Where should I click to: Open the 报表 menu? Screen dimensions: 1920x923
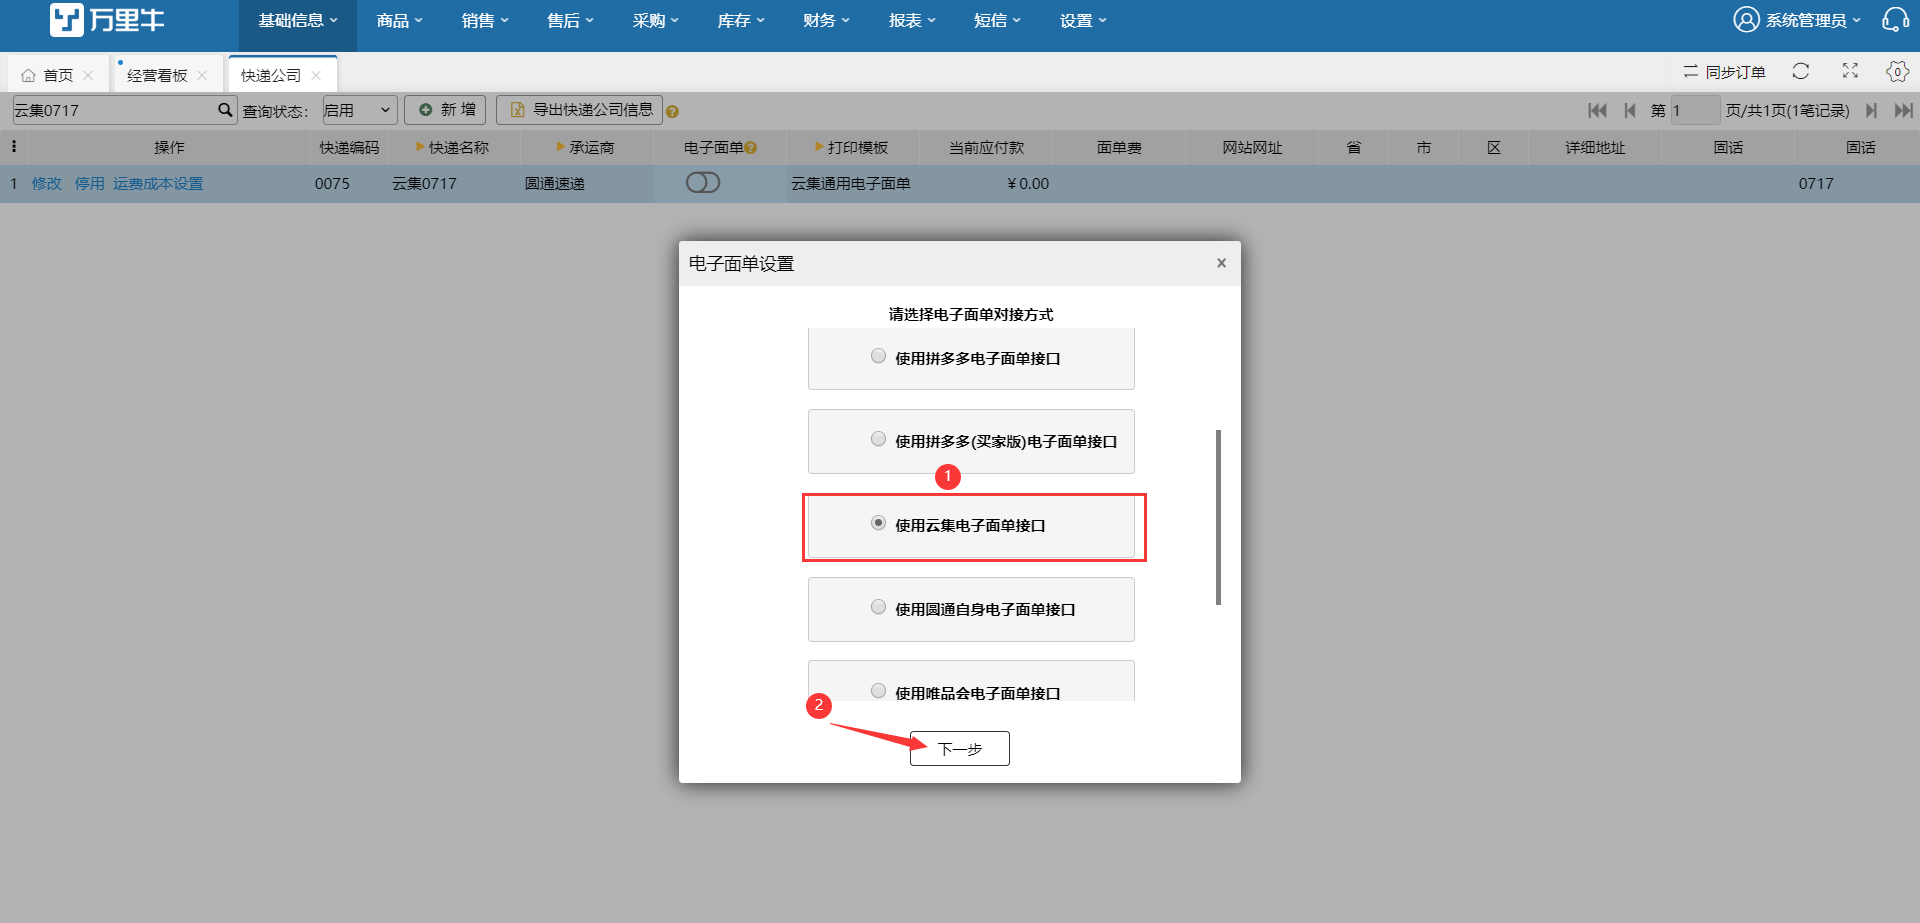click(x=912, y=20)
